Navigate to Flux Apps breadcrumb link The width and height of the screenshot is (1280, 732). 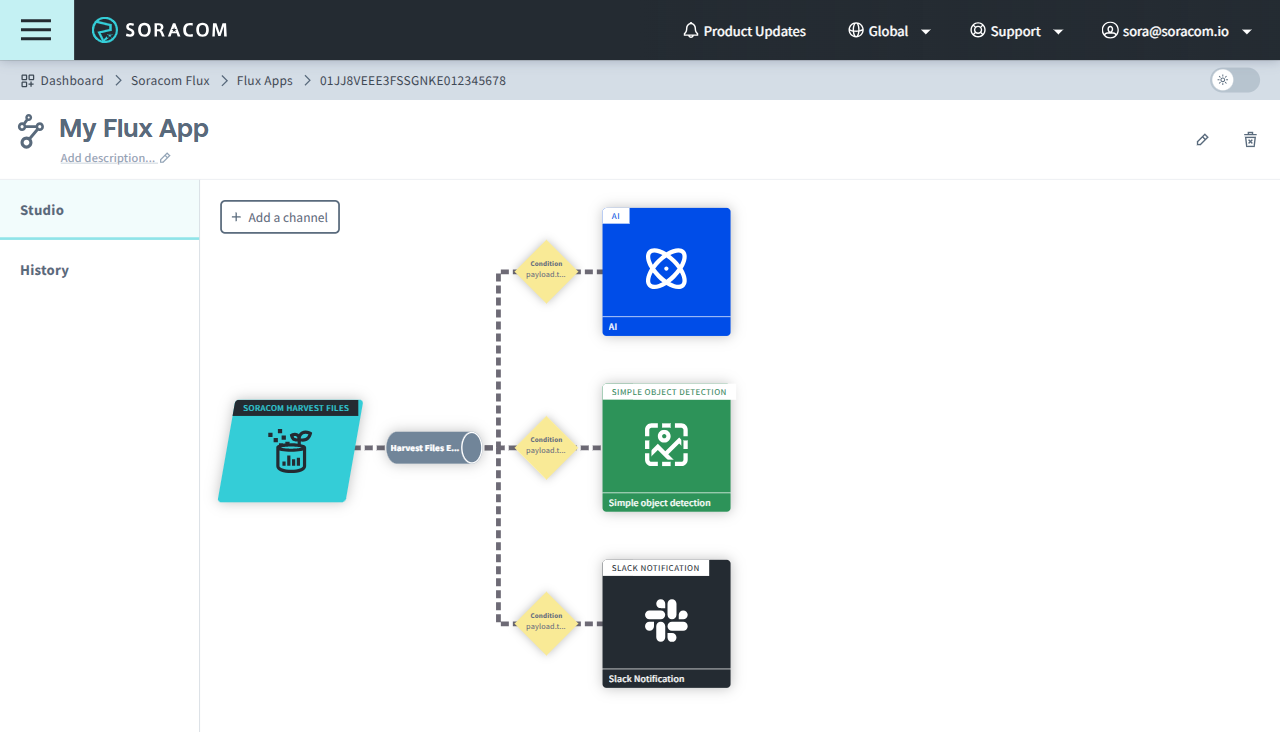264,80
